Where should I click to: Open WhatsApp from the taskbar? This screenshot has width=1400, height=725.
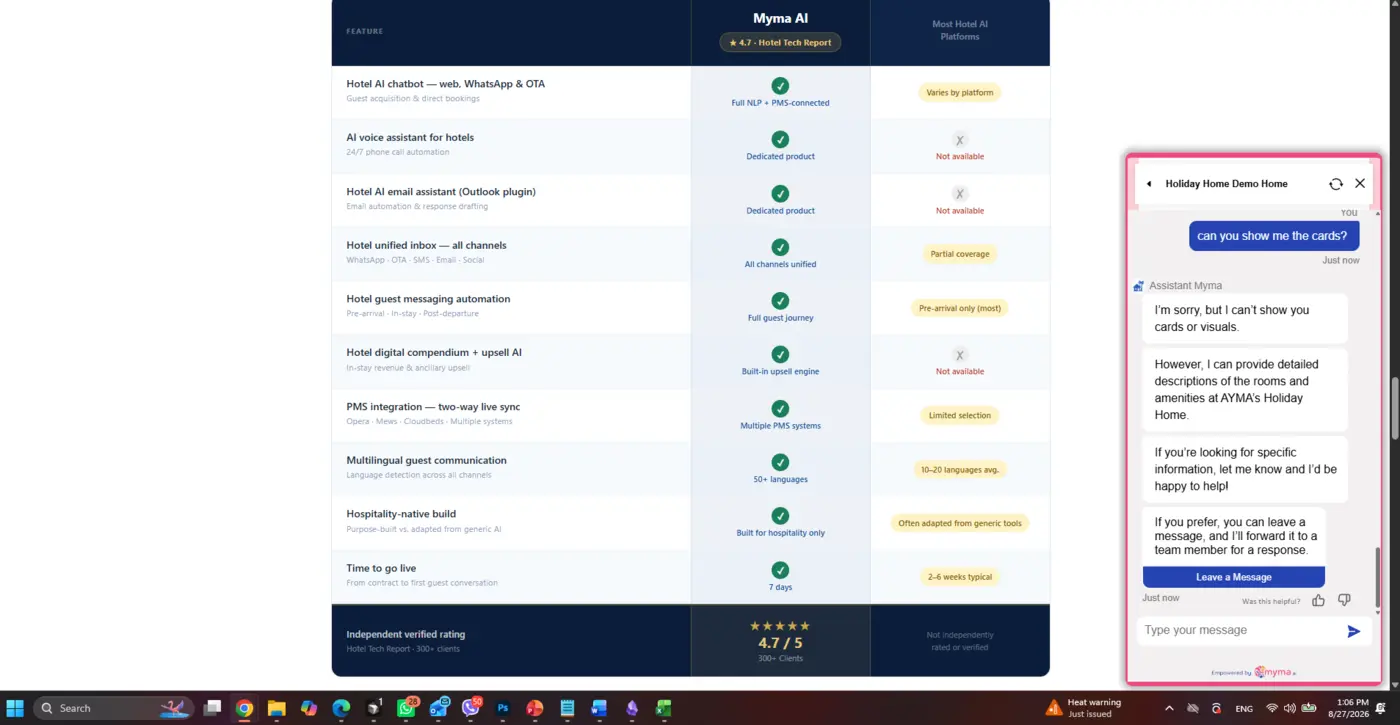[x=406, y=708]
